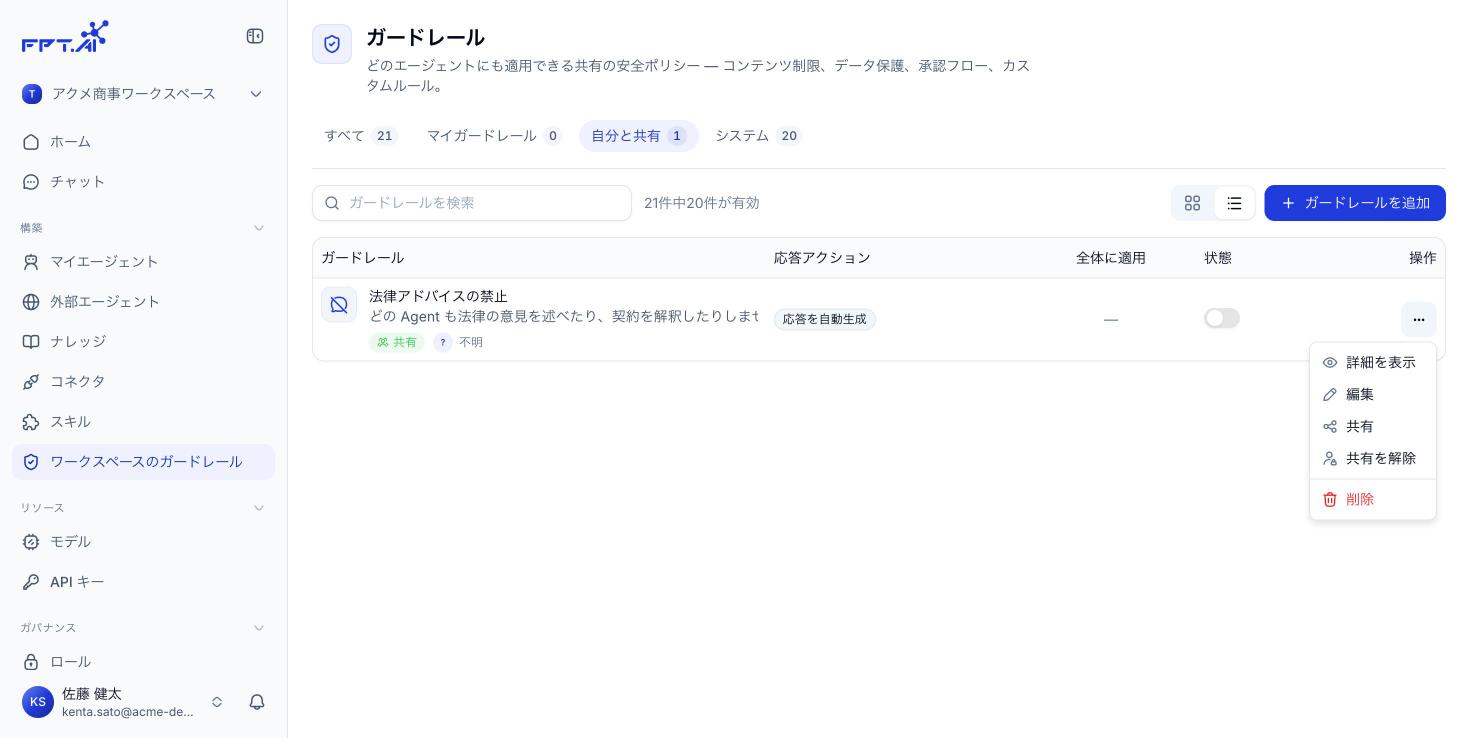Click the KS user avatar
This screenshot has width=1470, height=738.
38,702
